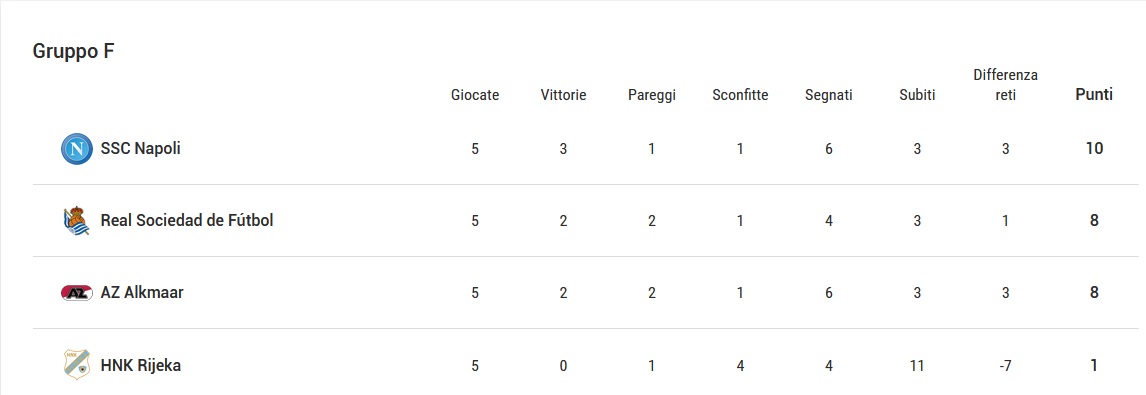Click the Differenza reti column header

click(1006, 85)
